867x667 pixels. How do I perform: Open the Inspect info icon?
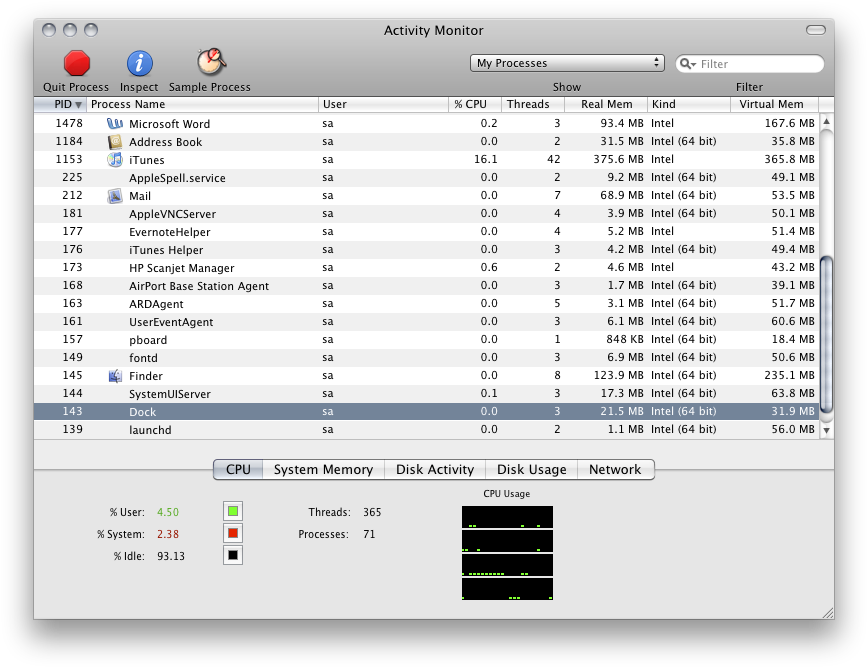139,63
